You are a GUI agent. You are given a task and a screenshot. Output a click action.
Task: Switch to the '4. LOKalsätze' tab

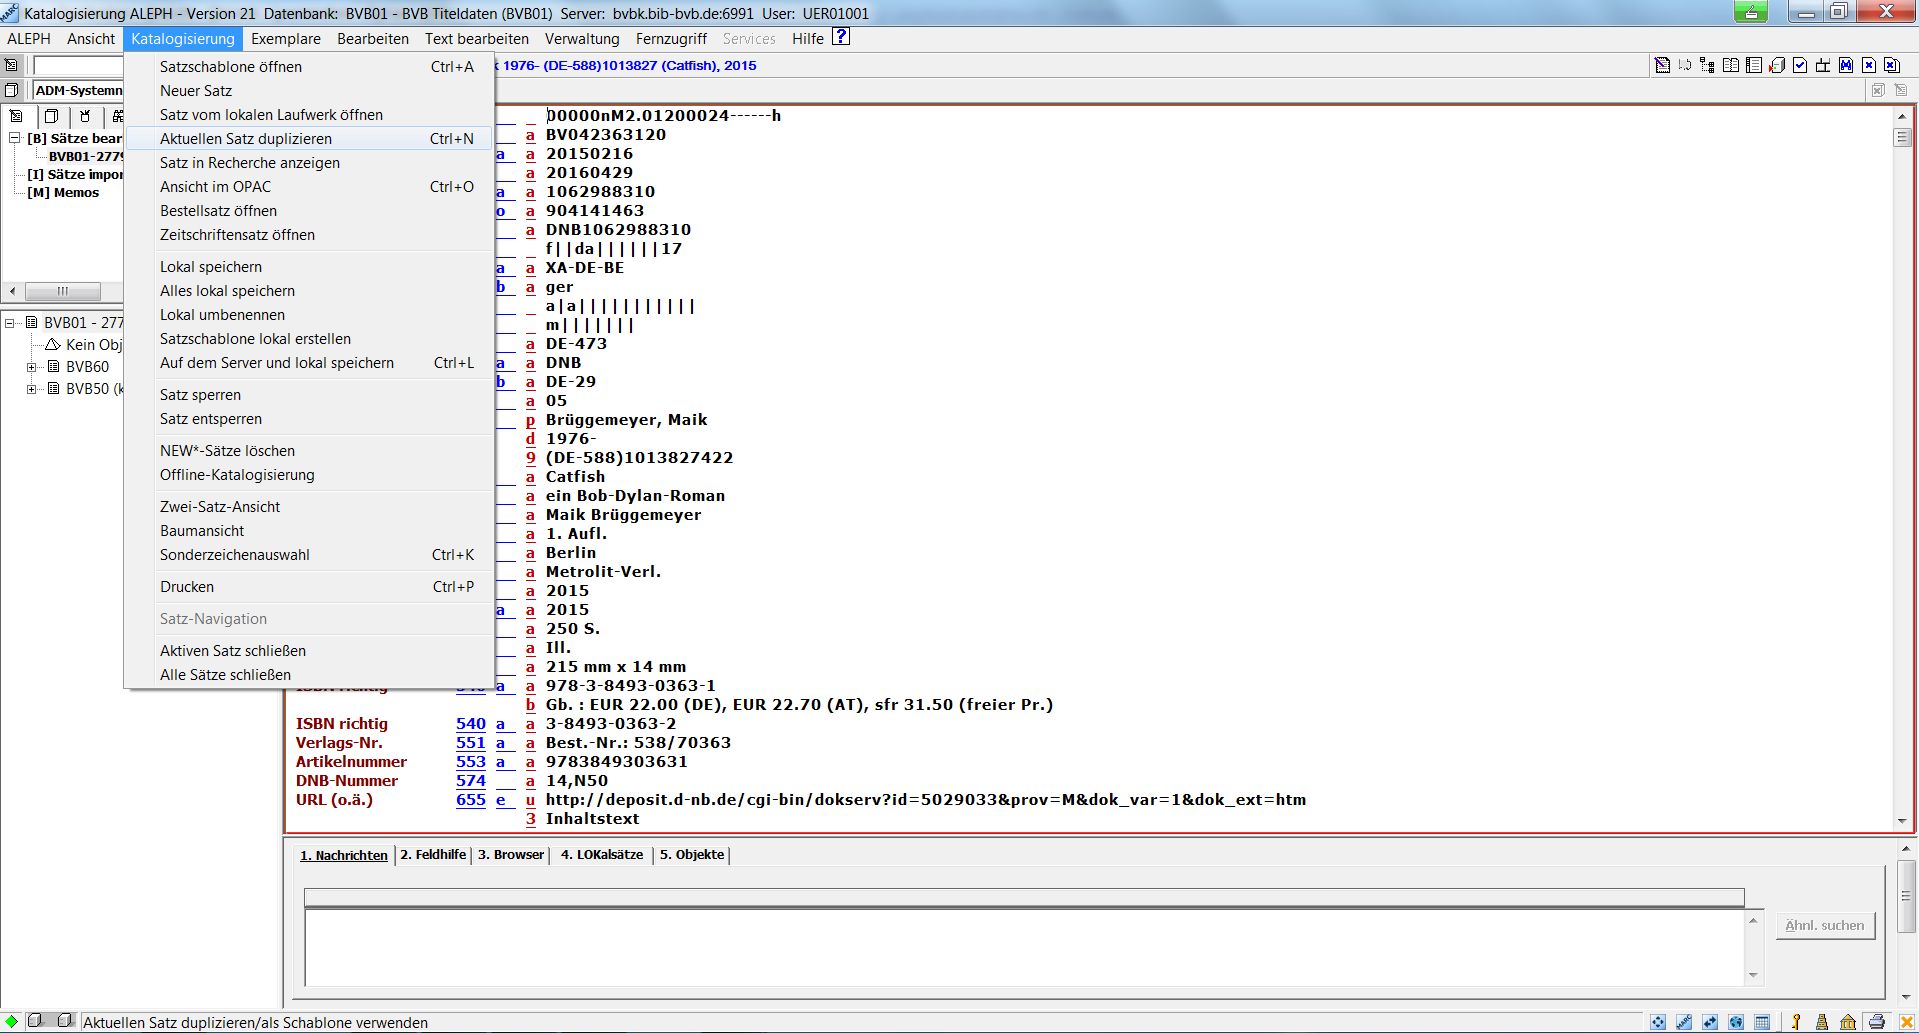(x=601, y=855)
